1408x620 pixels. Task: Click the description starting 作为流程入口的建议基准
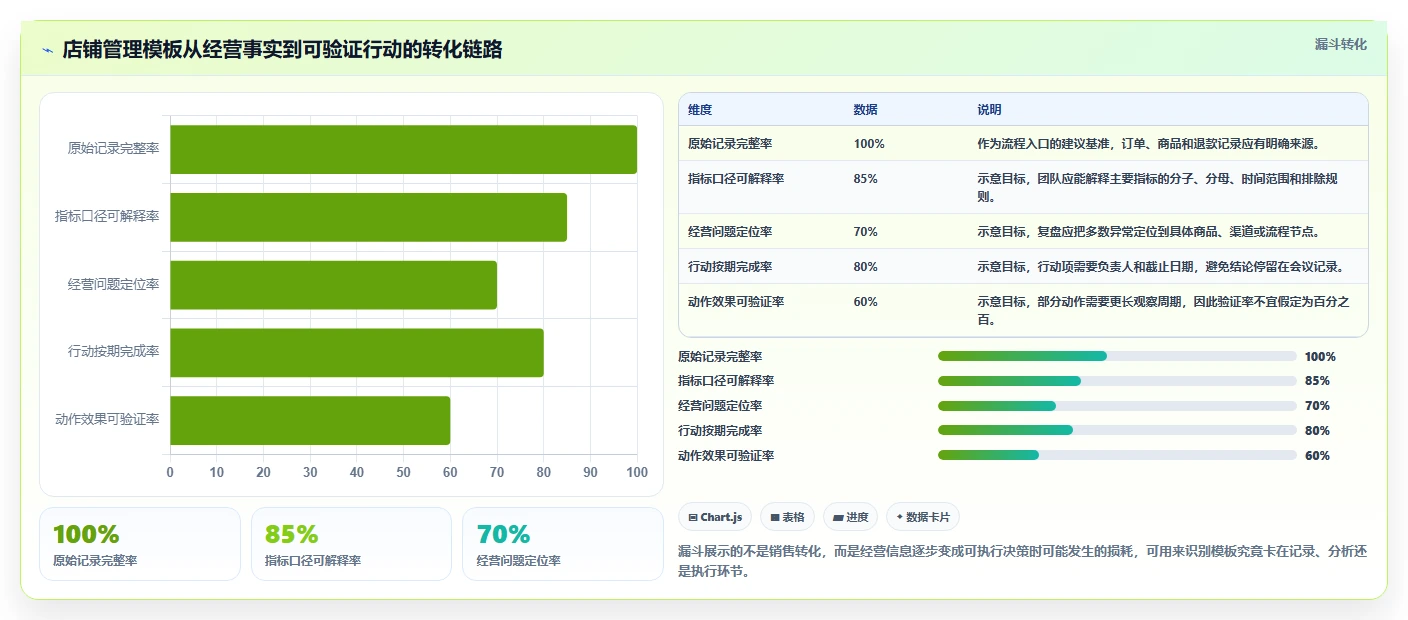point(1149,144)
